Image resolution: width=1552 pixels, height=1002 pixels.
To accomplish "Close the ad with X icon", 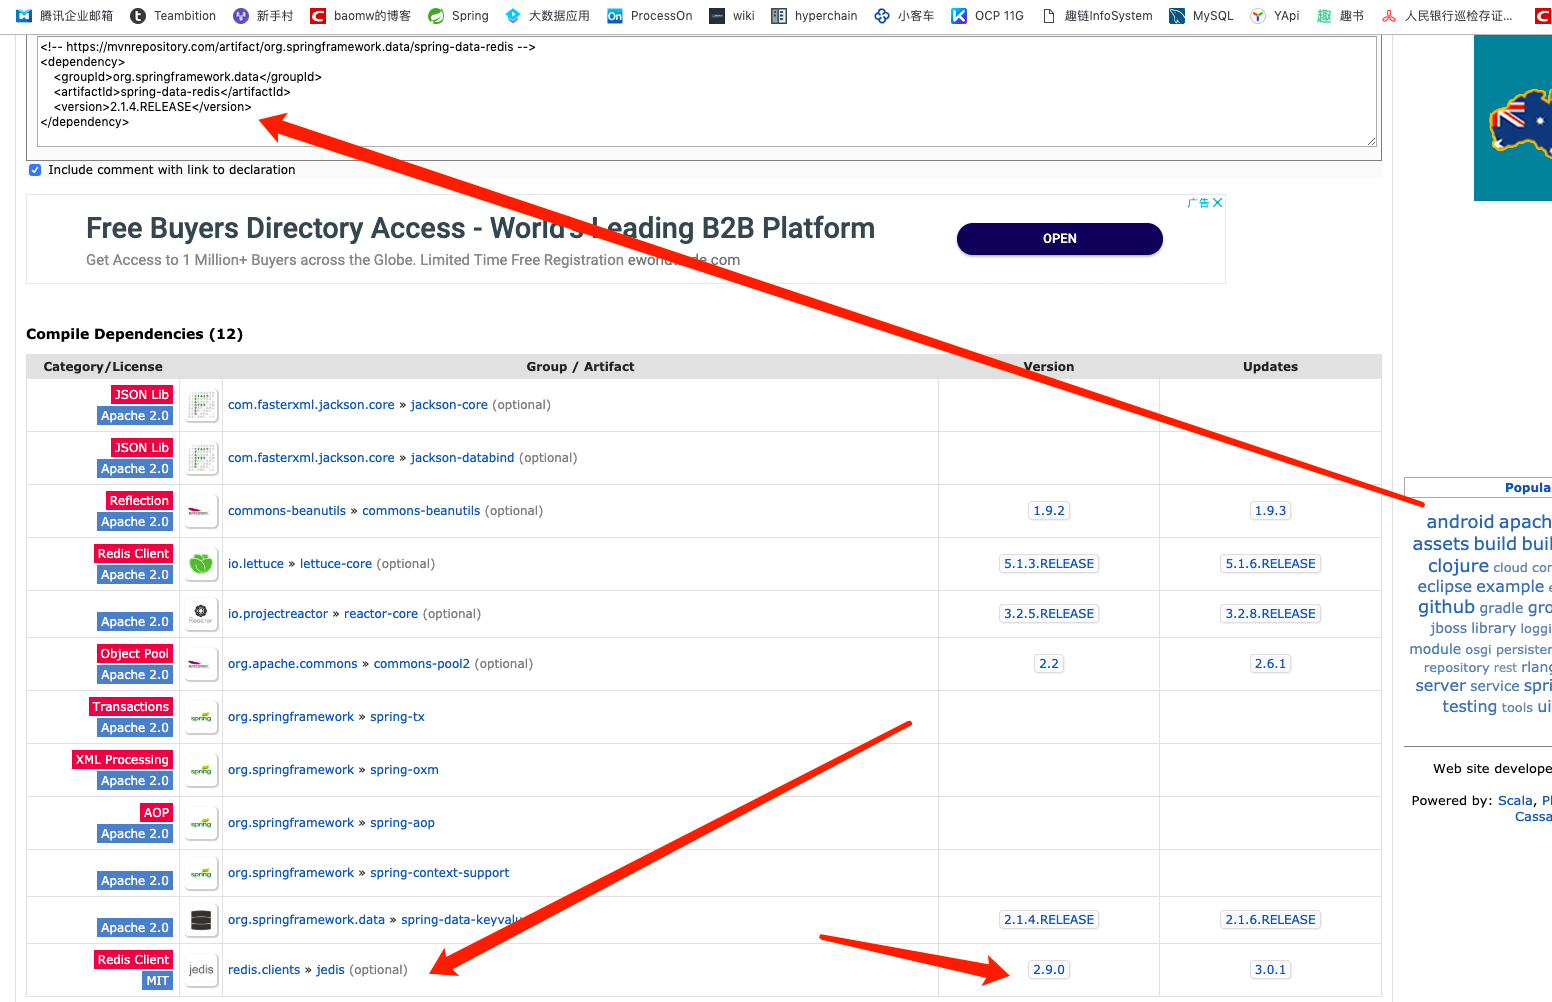I will (x=1218, y=203).
